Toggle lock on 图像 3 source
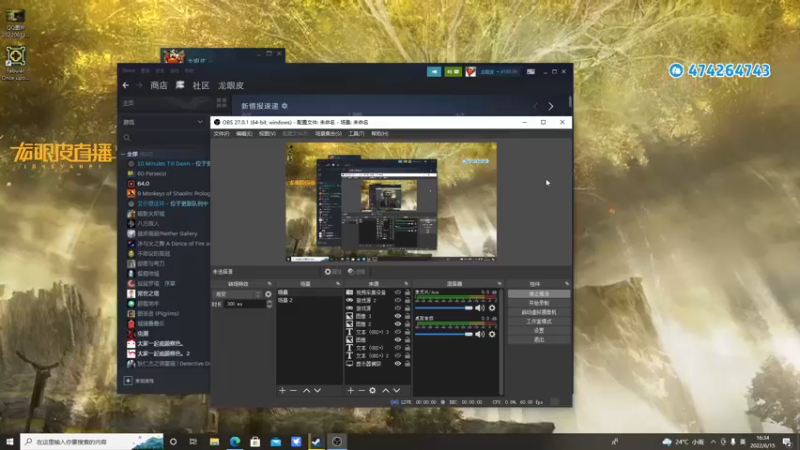The image size is (800, 450). point(407,316)
